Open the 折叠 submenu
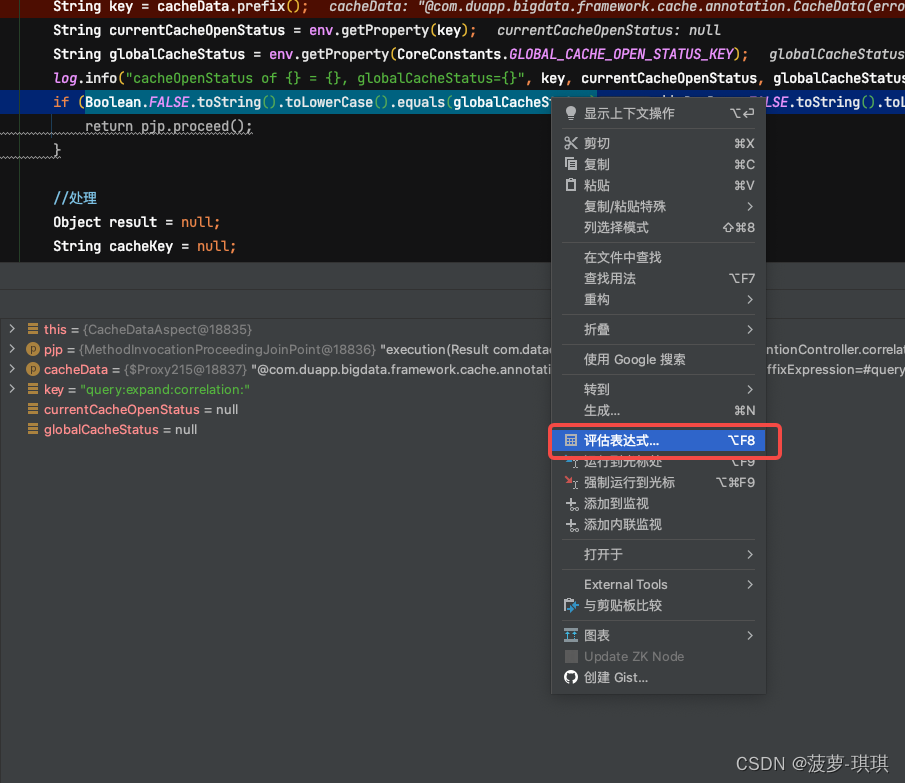Image resolution: width=905 pixels, height=783 pixels. pos(659,329)
